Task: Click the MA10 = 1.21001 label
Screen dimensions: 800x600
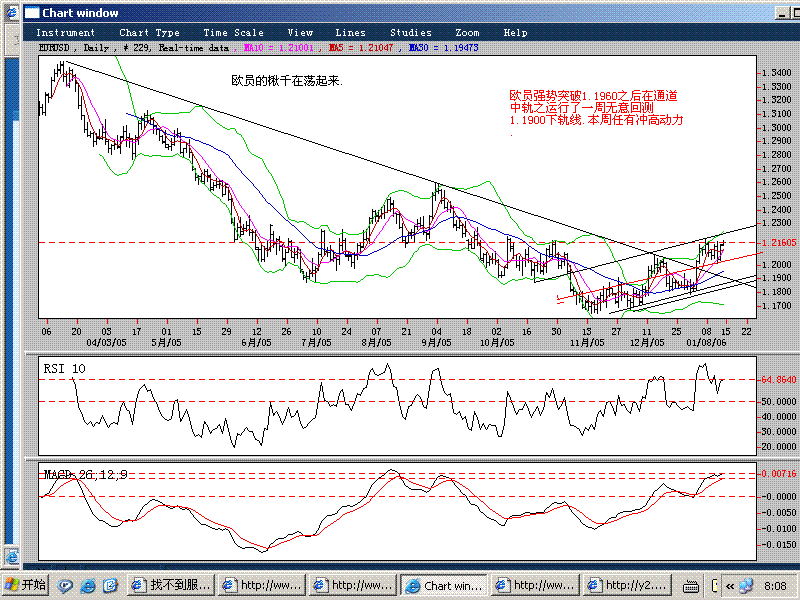Action: (279, 48)
